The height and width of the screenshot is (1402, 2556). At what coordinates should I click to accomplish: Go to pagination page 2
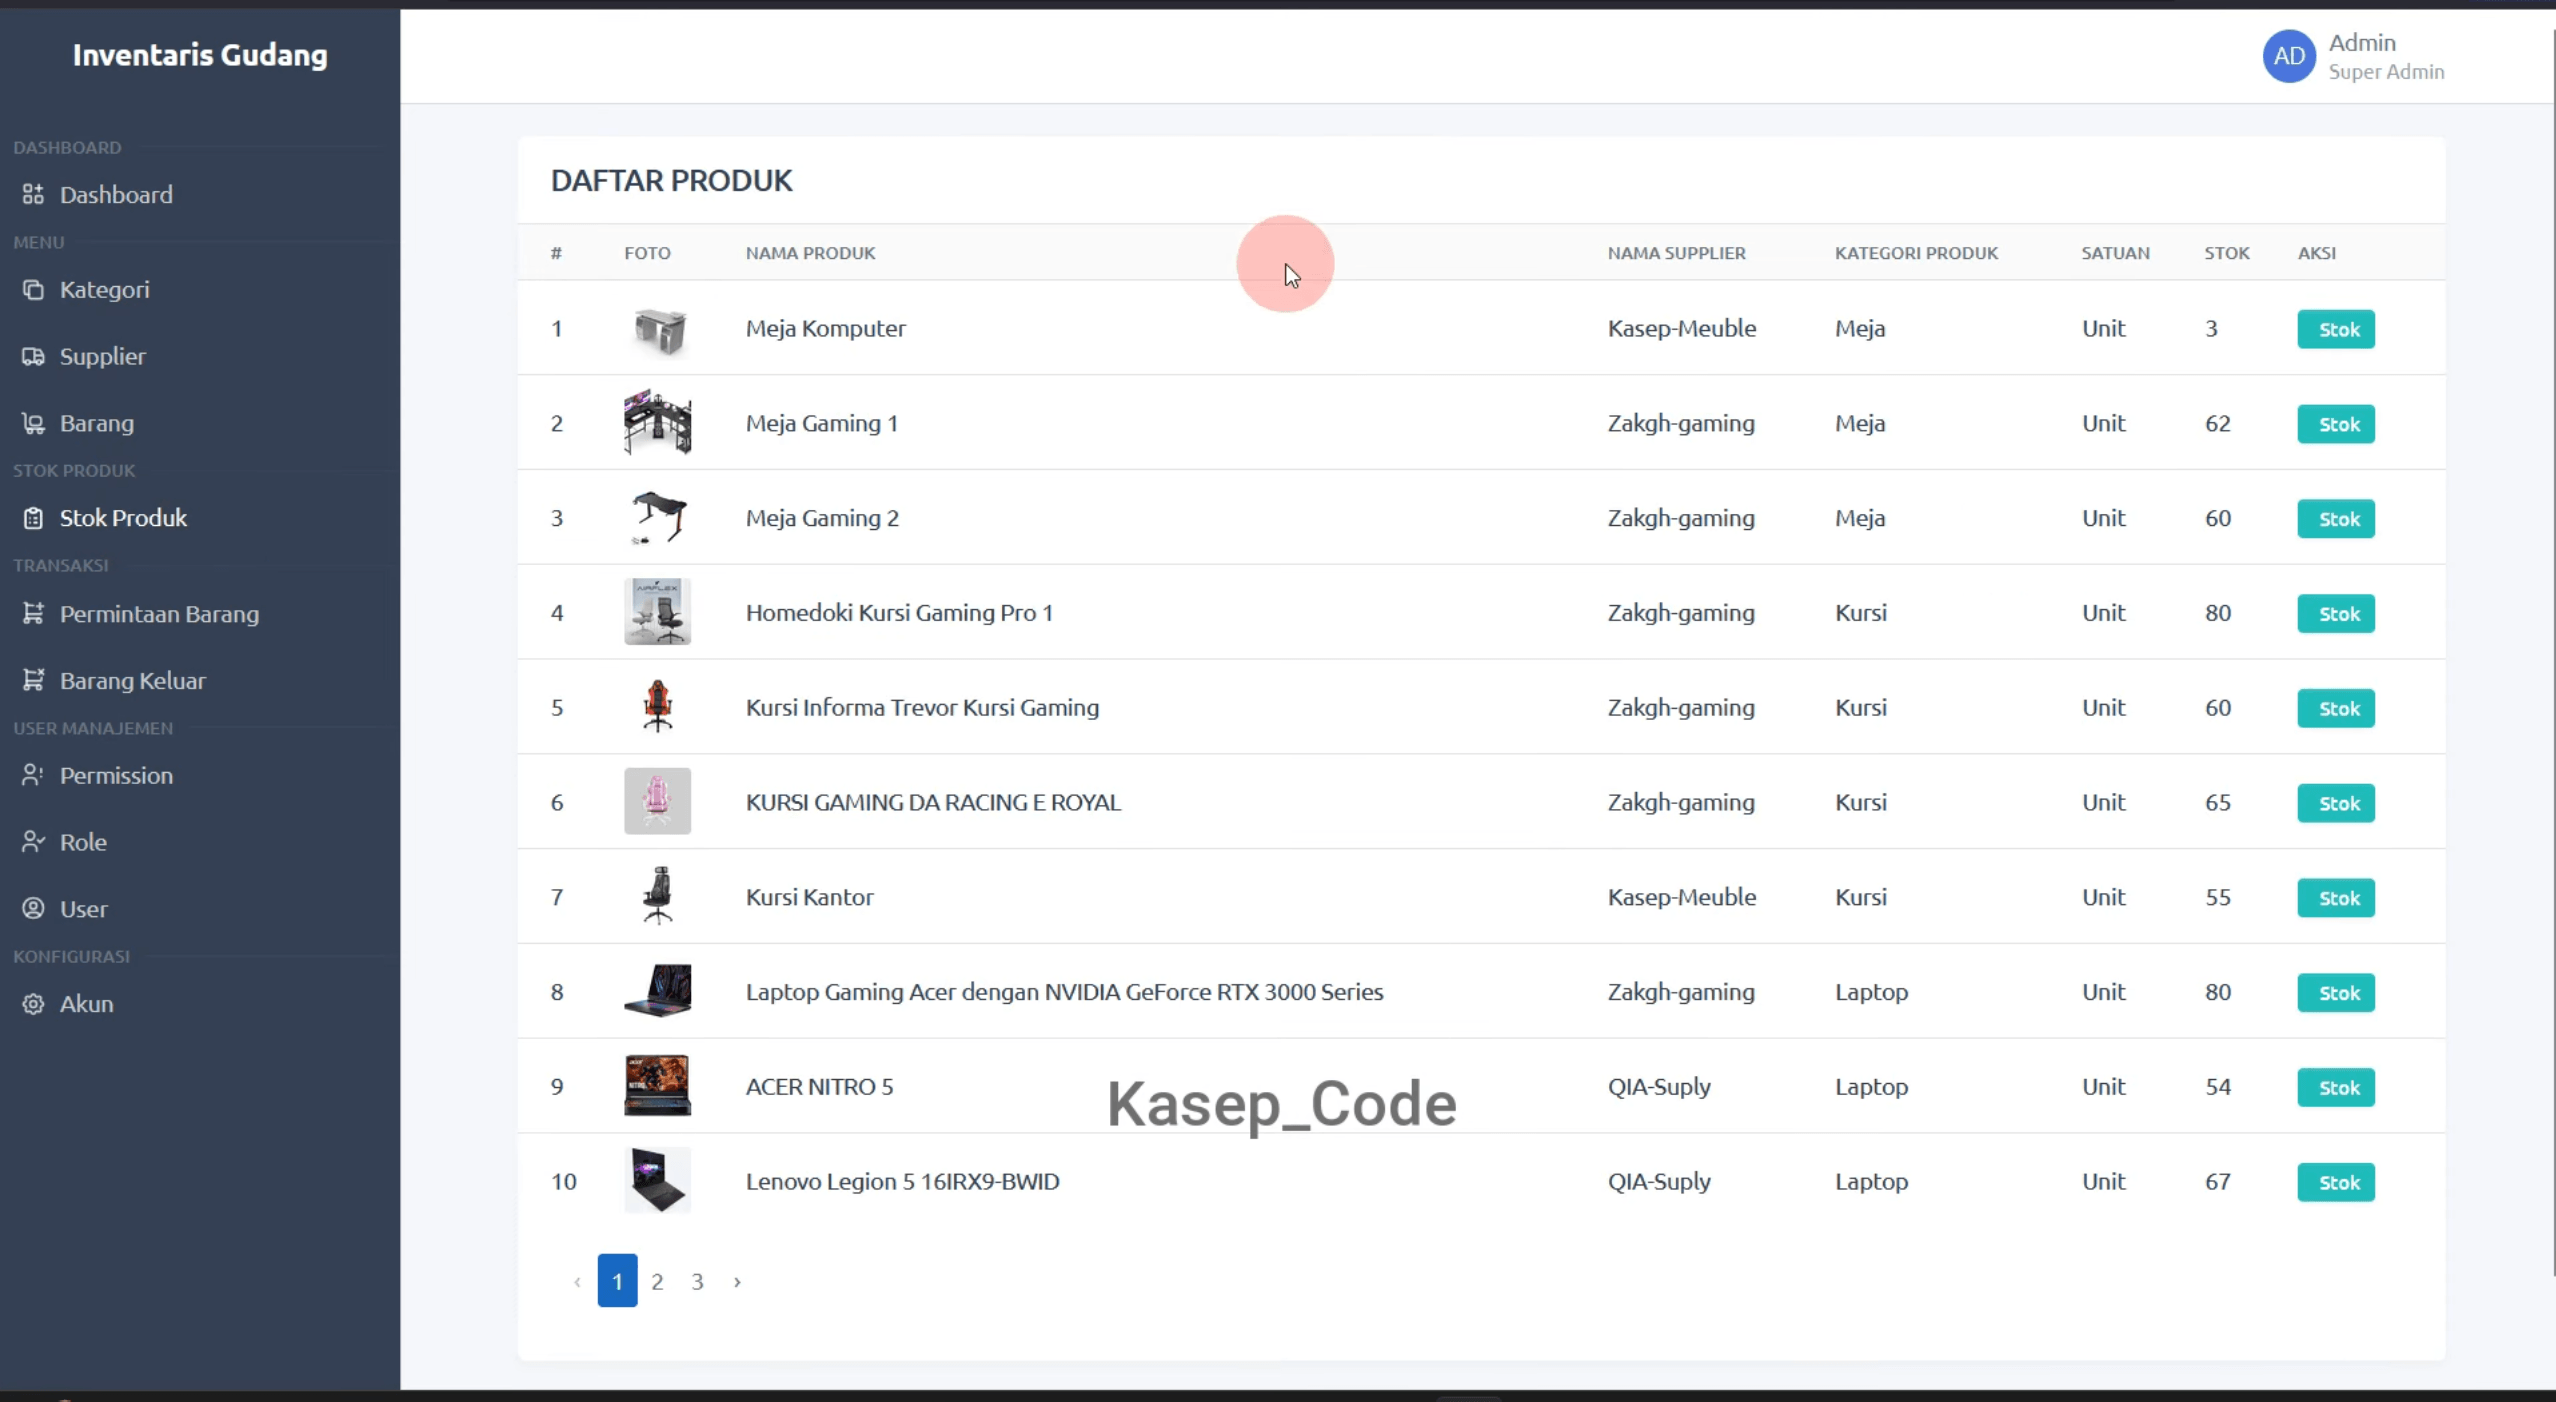(657, 1281)
